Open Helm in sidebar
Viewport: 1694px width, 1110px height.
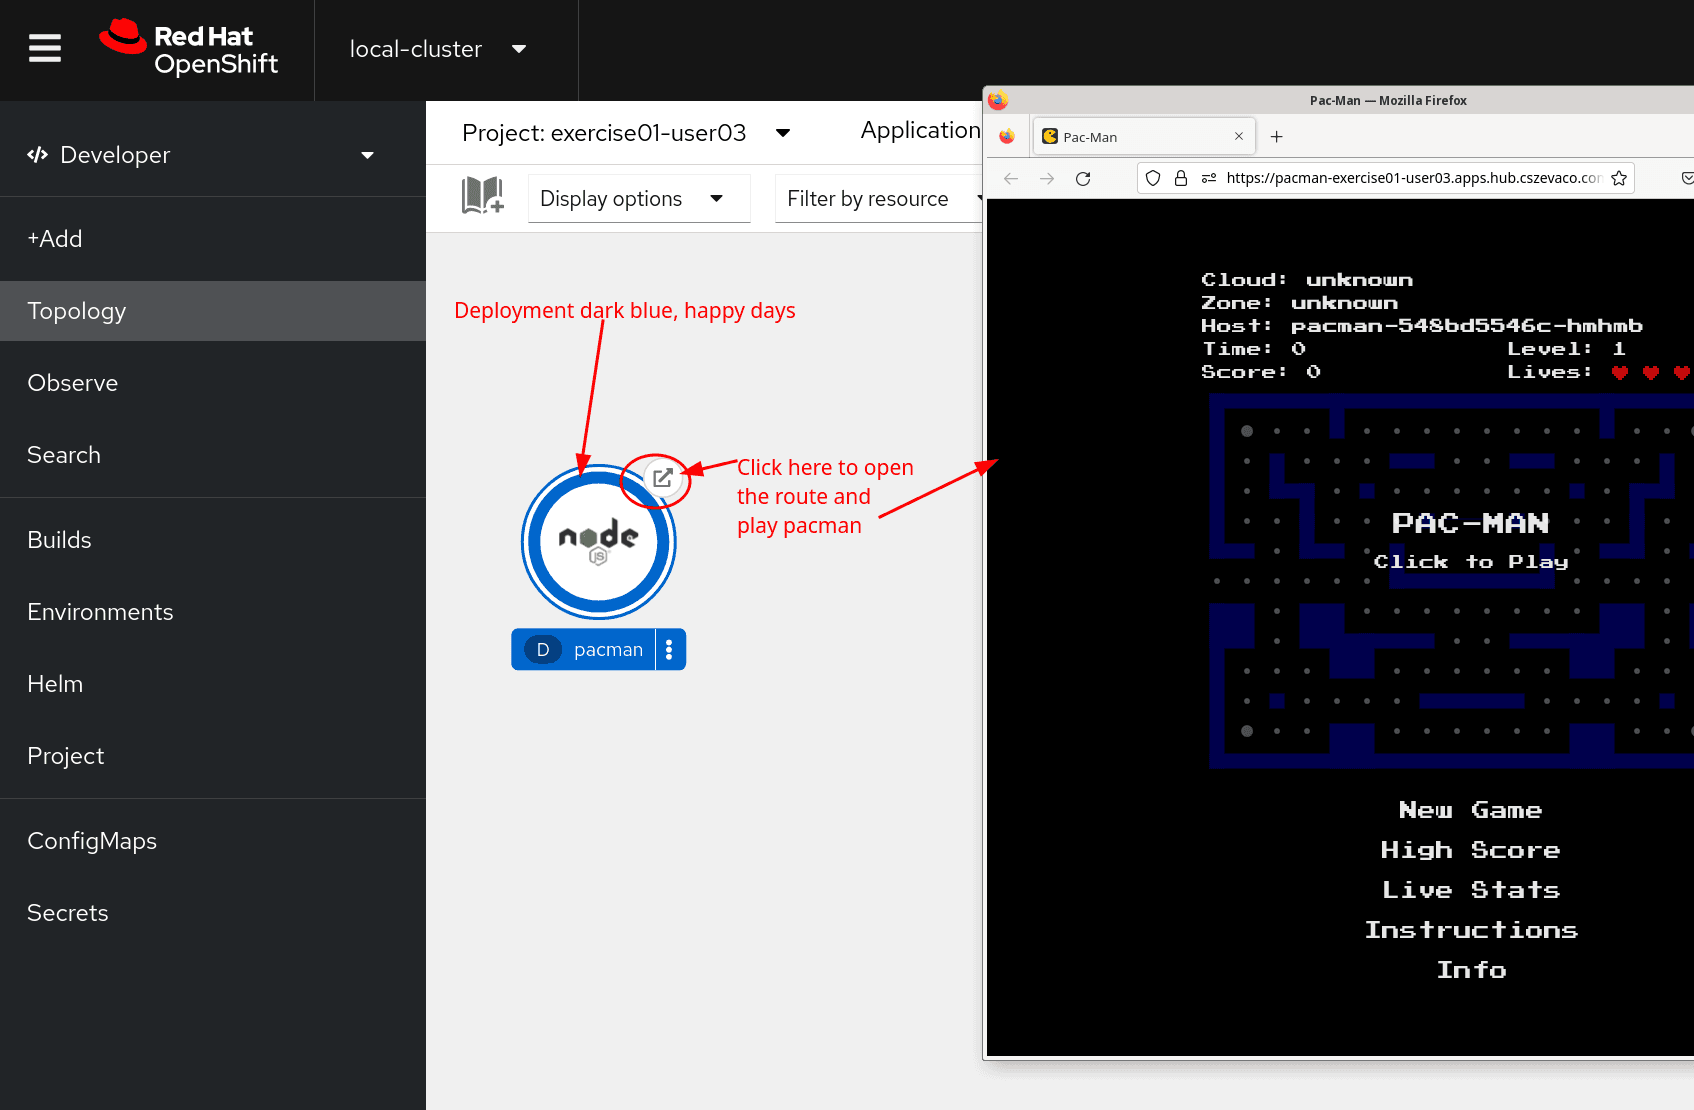tap(213, 684)
